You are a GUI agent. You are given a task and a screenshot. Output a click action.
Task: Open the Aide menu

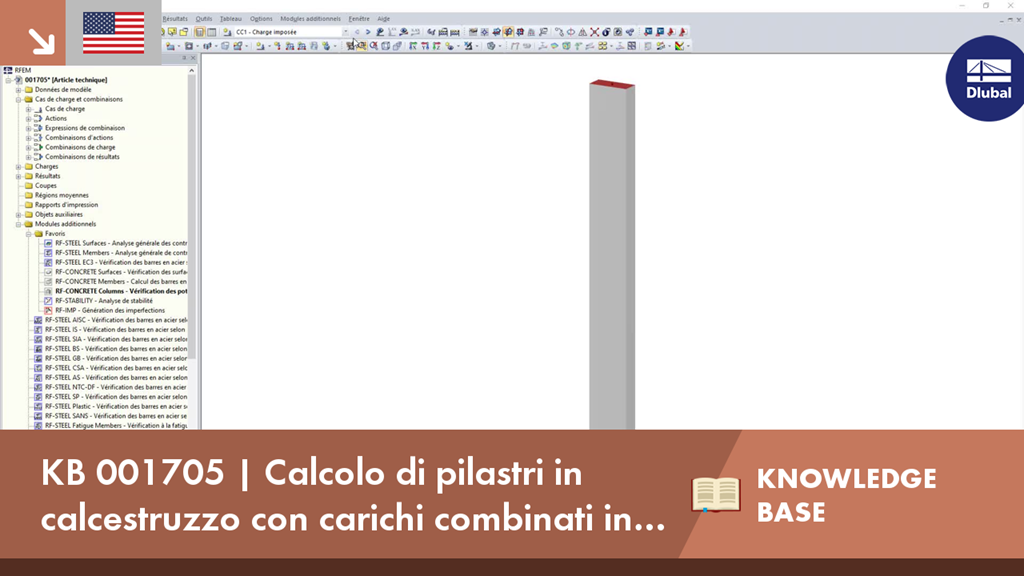[383, 18]
